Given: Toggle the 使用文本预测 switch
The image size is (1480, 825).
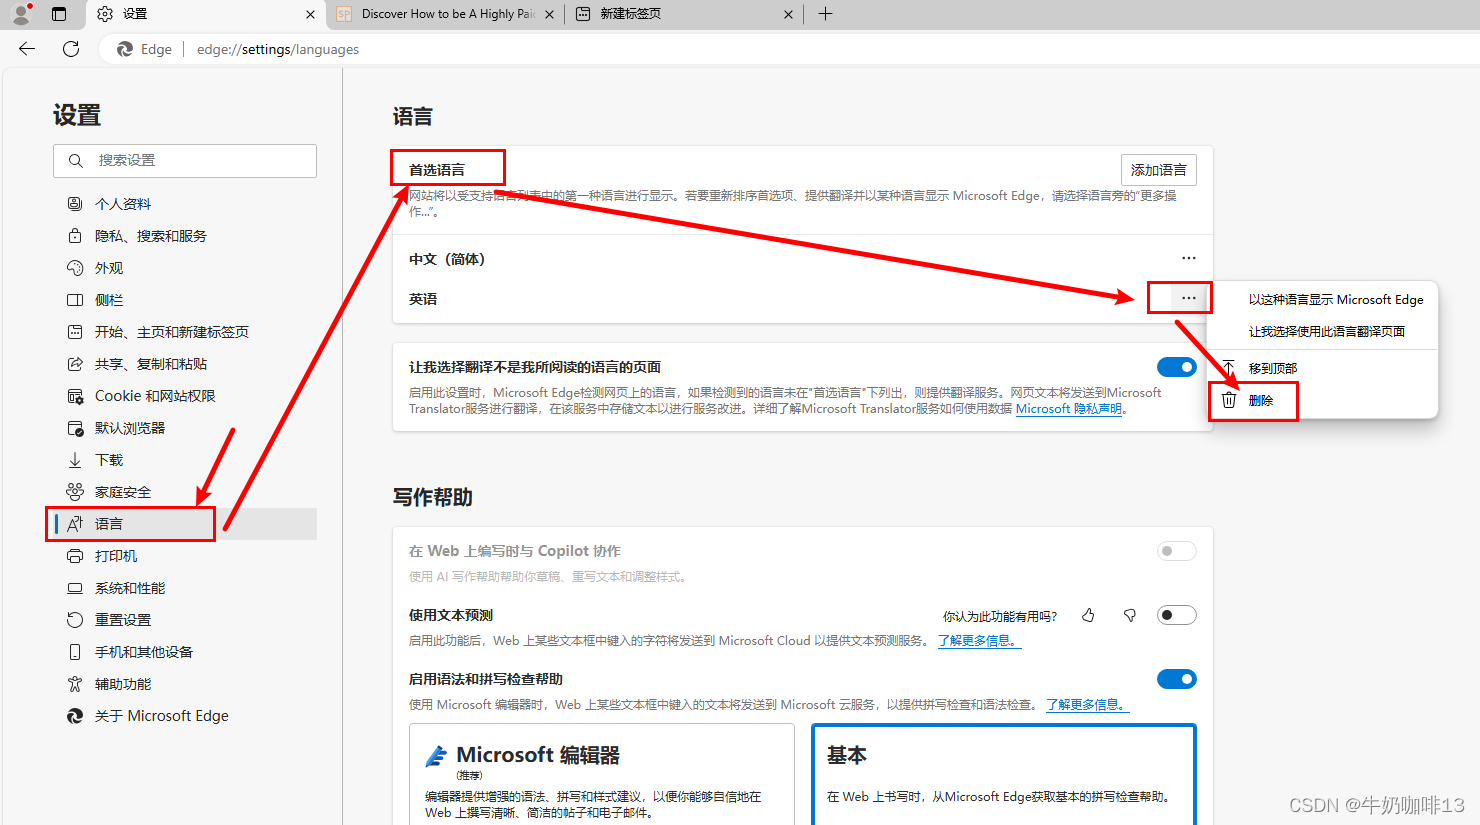Looking at the screenshot, I should click(x=1177, y=615).
